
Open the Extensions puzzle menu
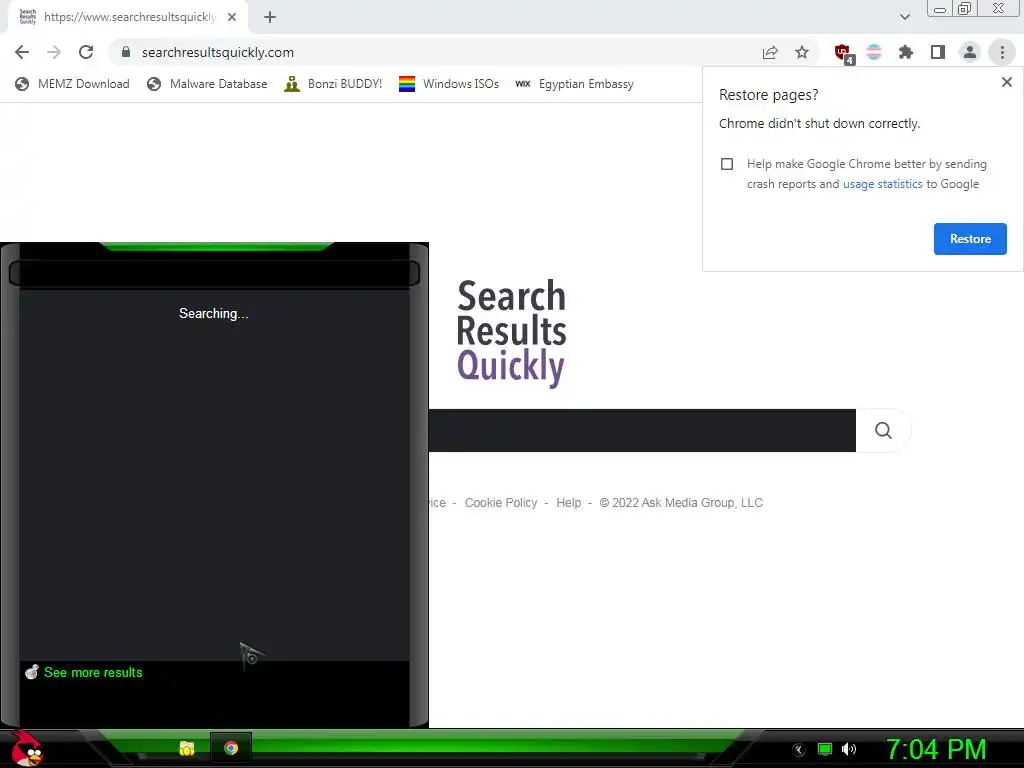tap(906, 52)
